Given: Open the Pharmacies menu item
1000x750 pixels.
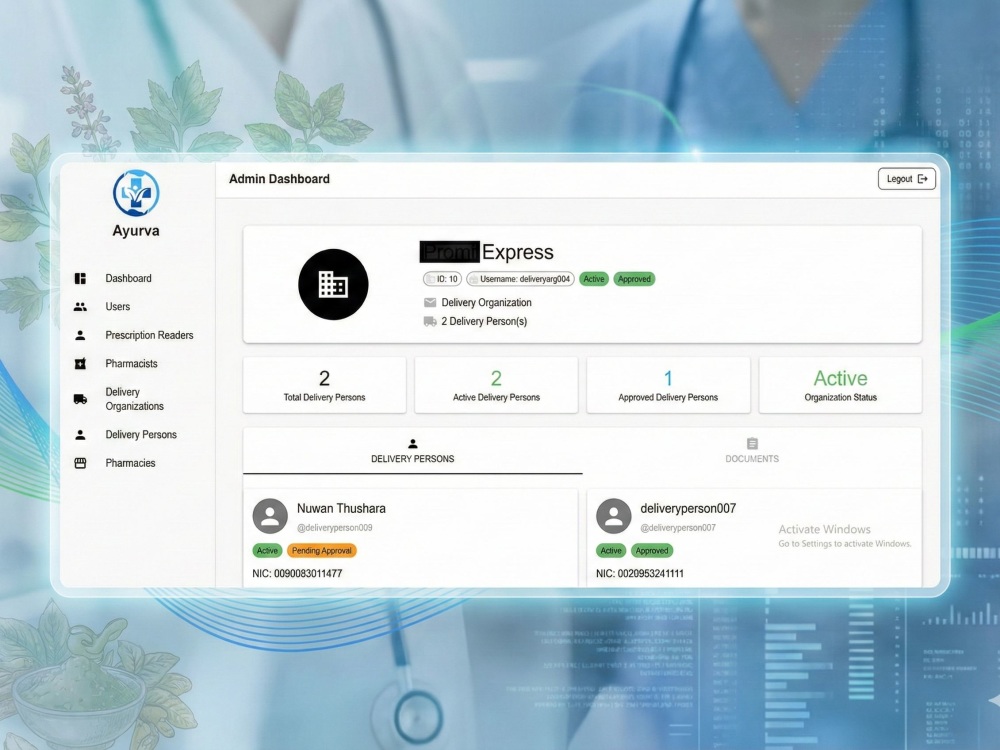Looking at the screenshot, I should pos(130,463).
